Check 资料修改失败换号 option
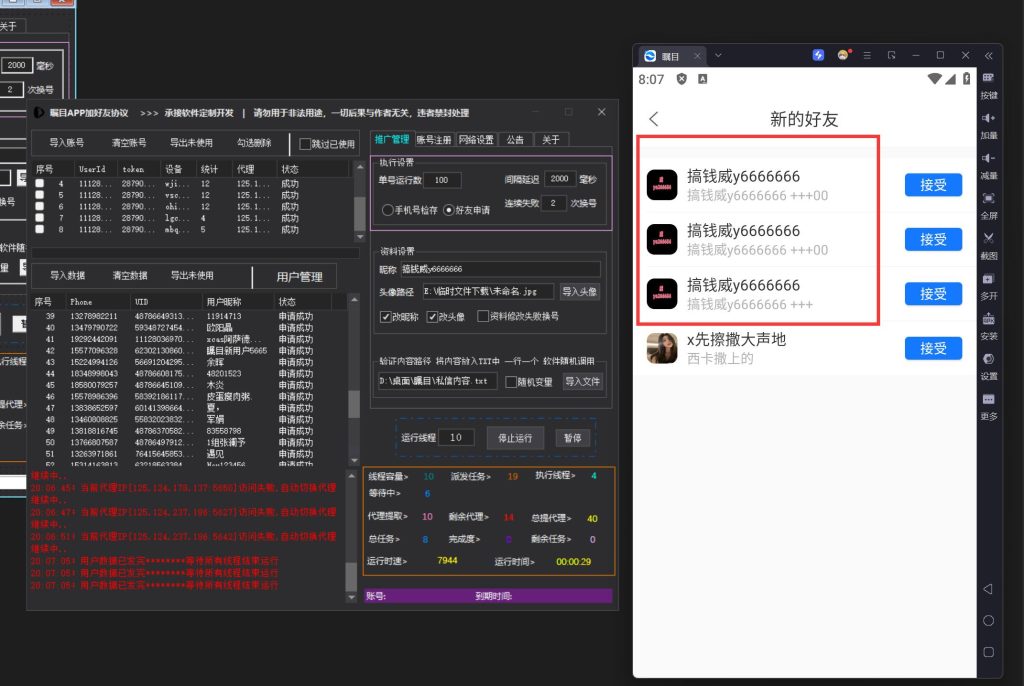The width and height of the screenshot is (1024, 686). click(x=483, y=316)
